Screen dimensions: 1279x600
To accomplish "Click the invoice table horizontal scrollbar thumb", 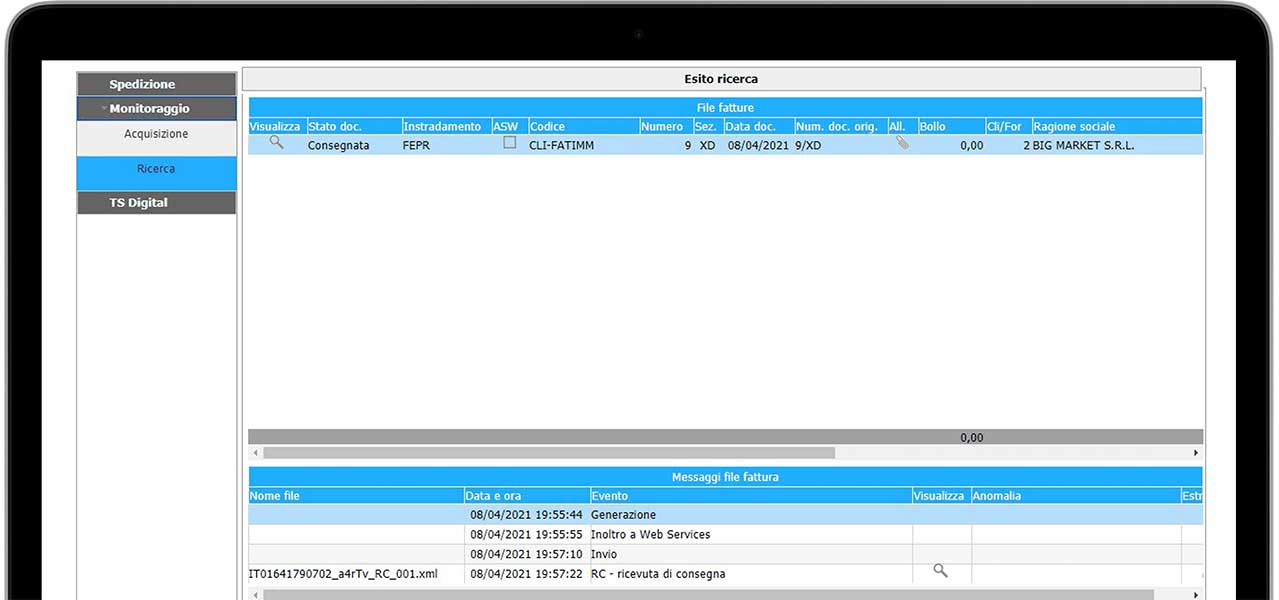I will (549, 453).
